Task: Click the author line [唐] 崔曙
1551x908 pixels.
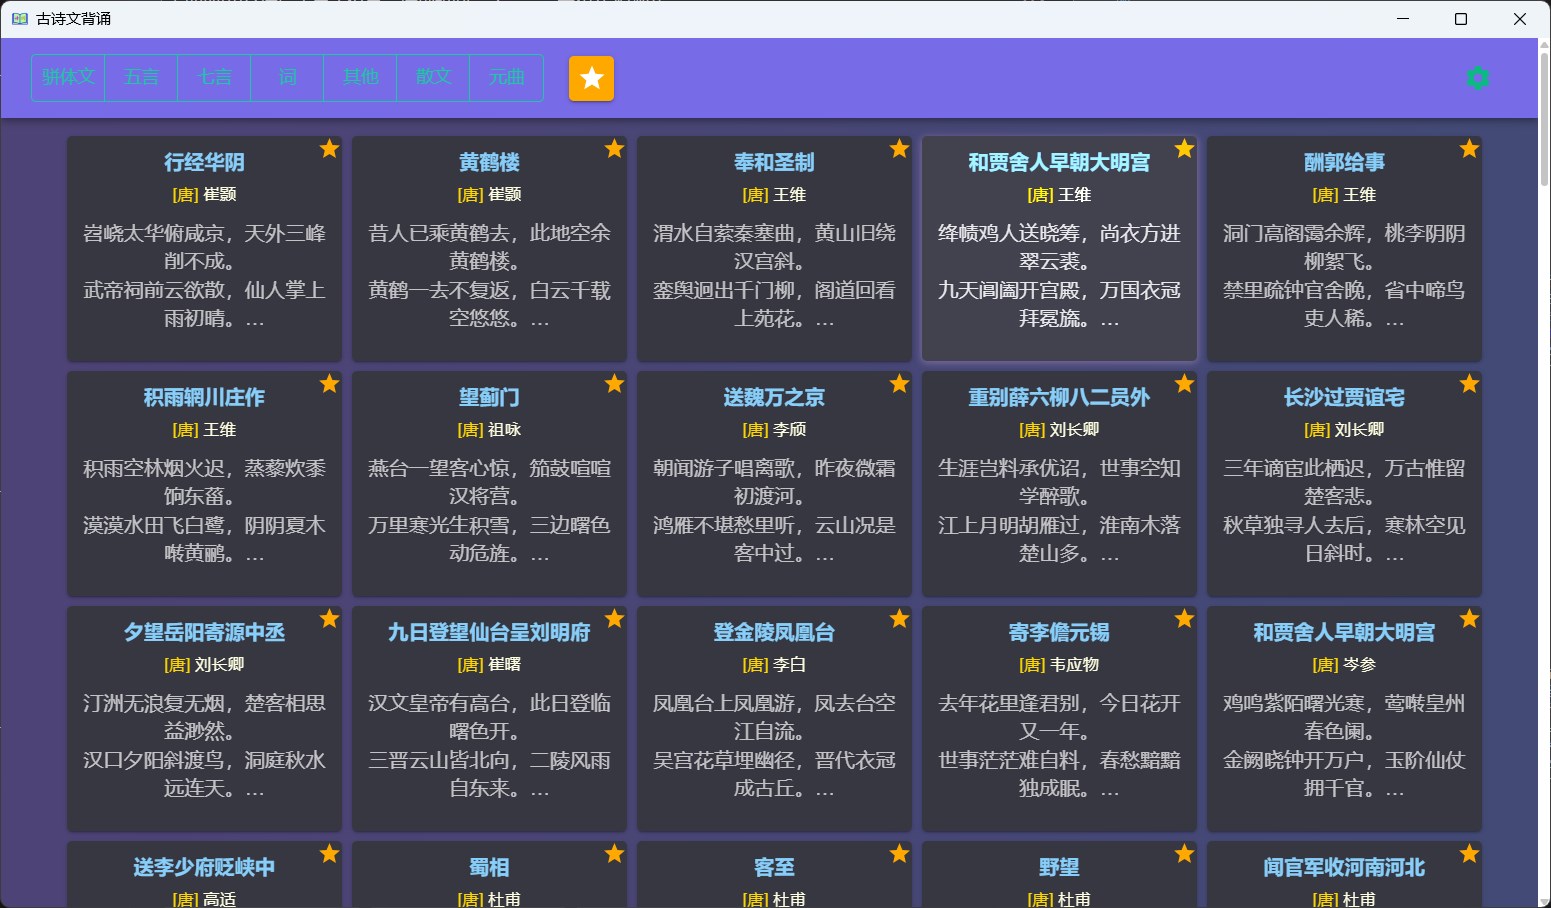Action: (x=489, y=665)
